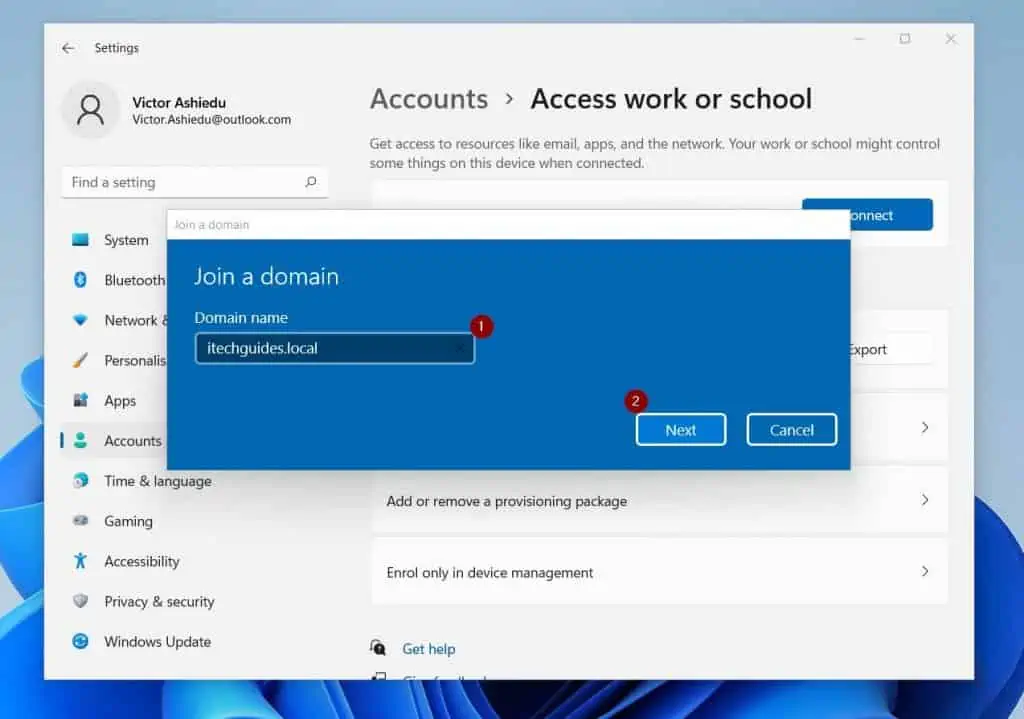Cancel the Join a domain dialog
Viewport: 1024px width, 719px height.
point(791,429)
